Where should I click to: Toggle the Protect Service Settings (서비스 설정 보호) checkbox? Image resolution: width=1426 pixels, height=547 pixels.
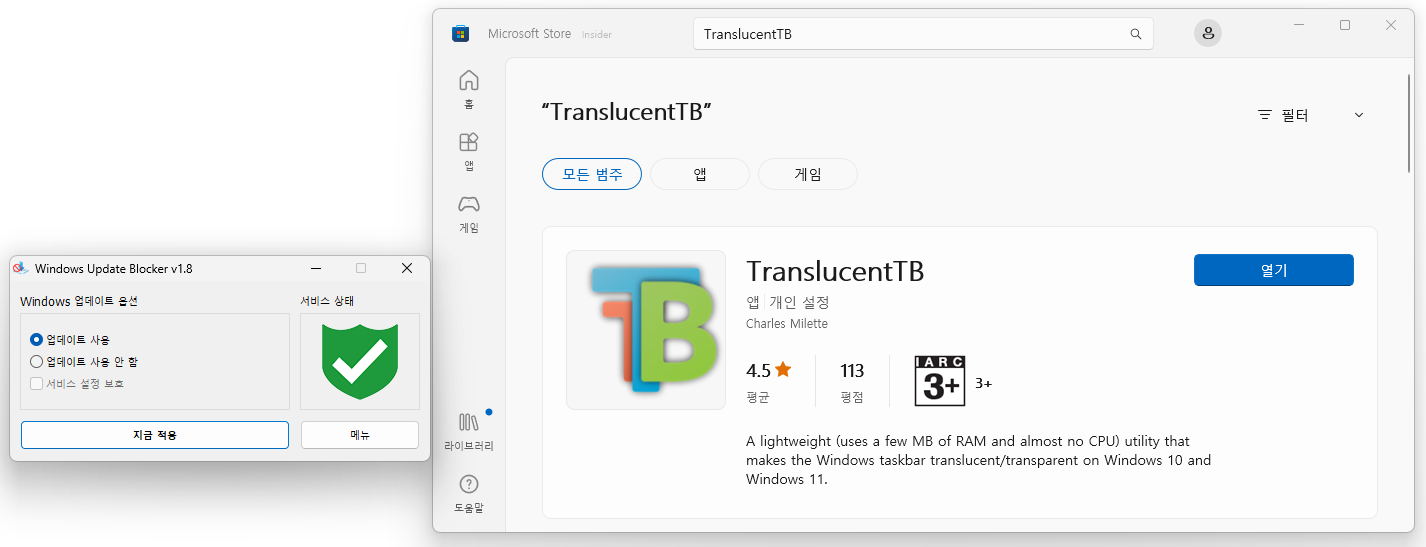(x=37, y=383)
